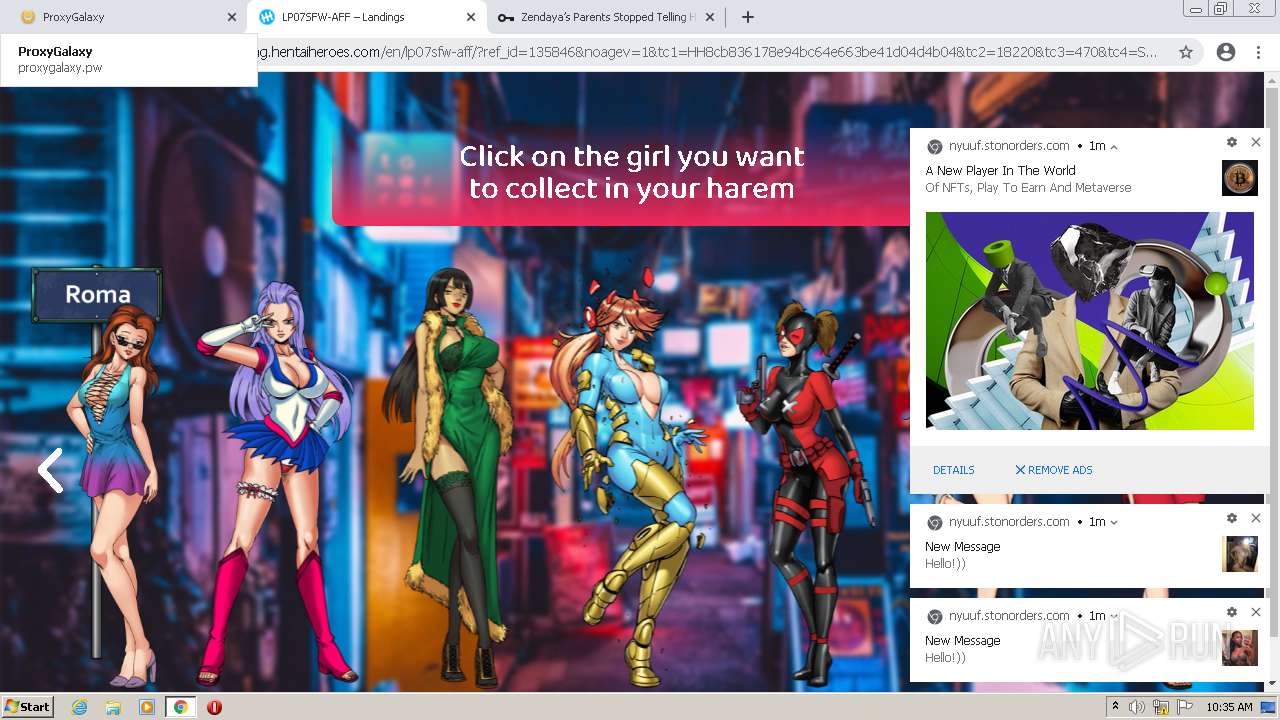This screenshot has height=720, width=1280.
Task: Open File Explorer from taskbar
Action: (113, 707)
